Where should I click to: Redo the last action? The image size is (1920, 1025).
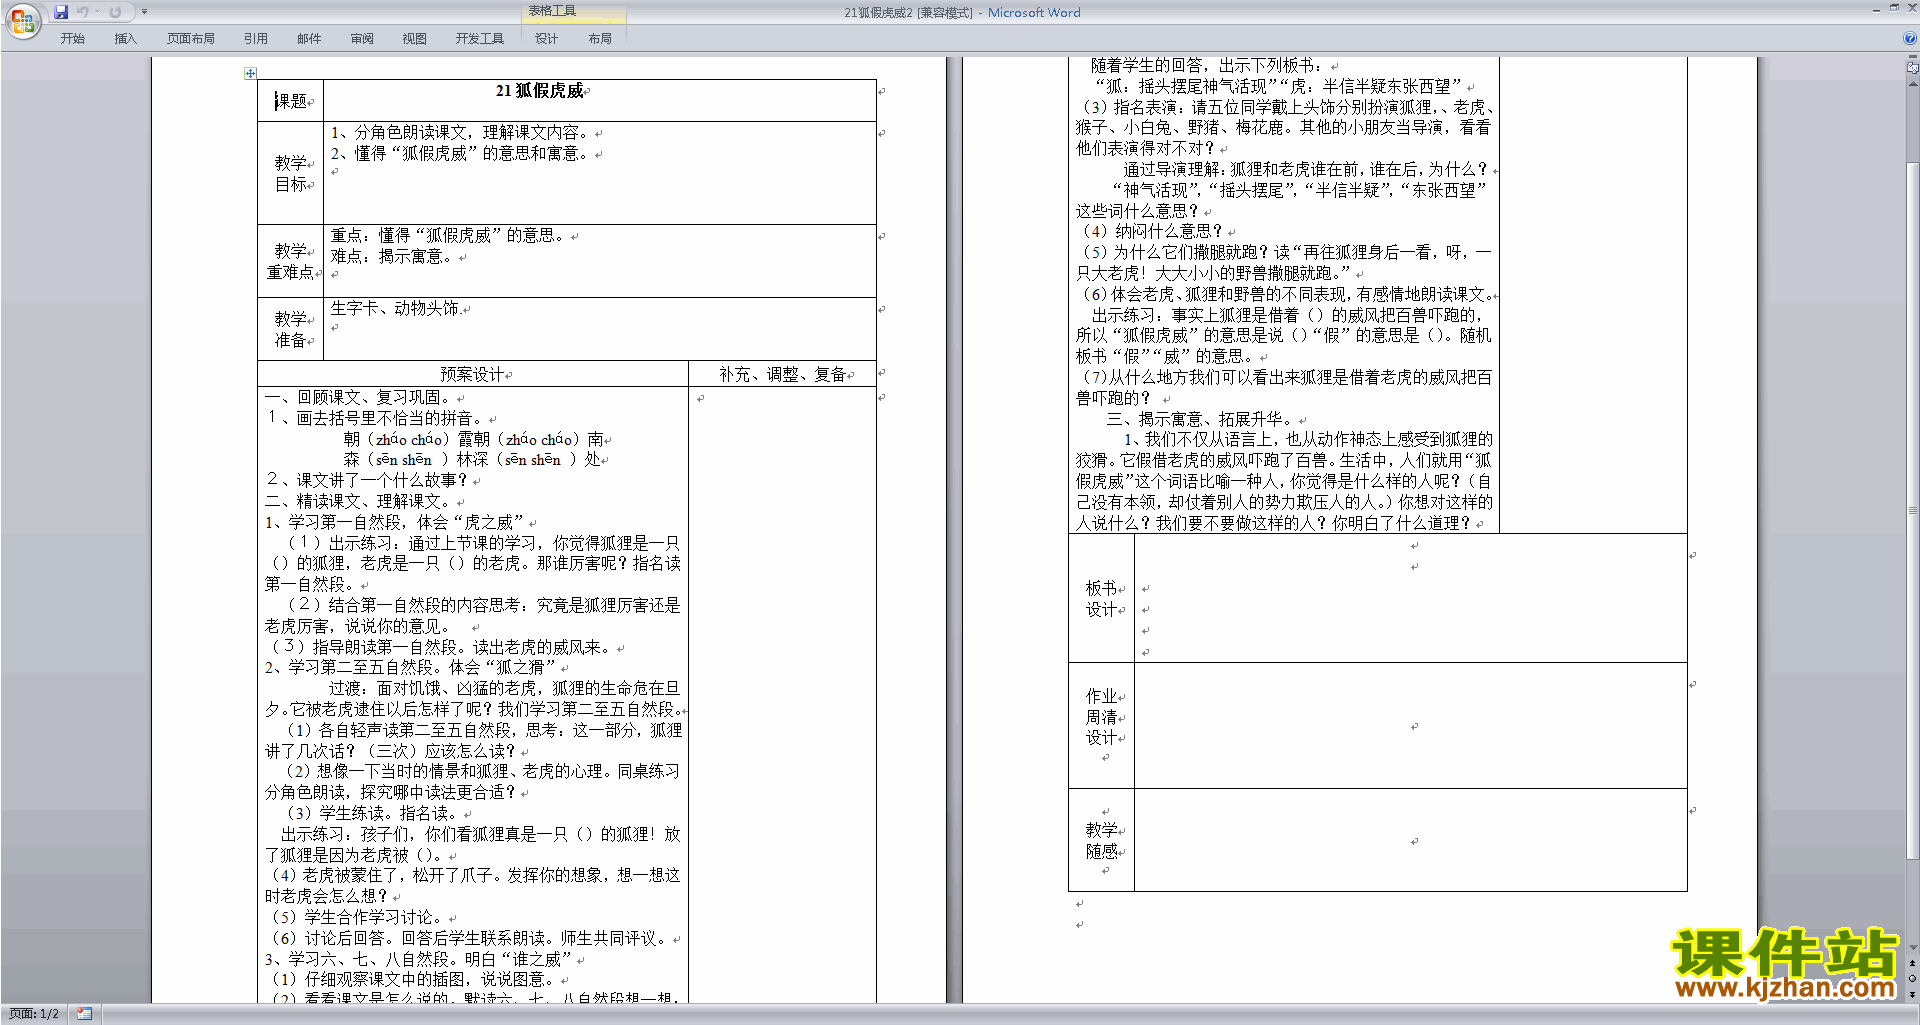pyautogui.click(x=115, y=12)
